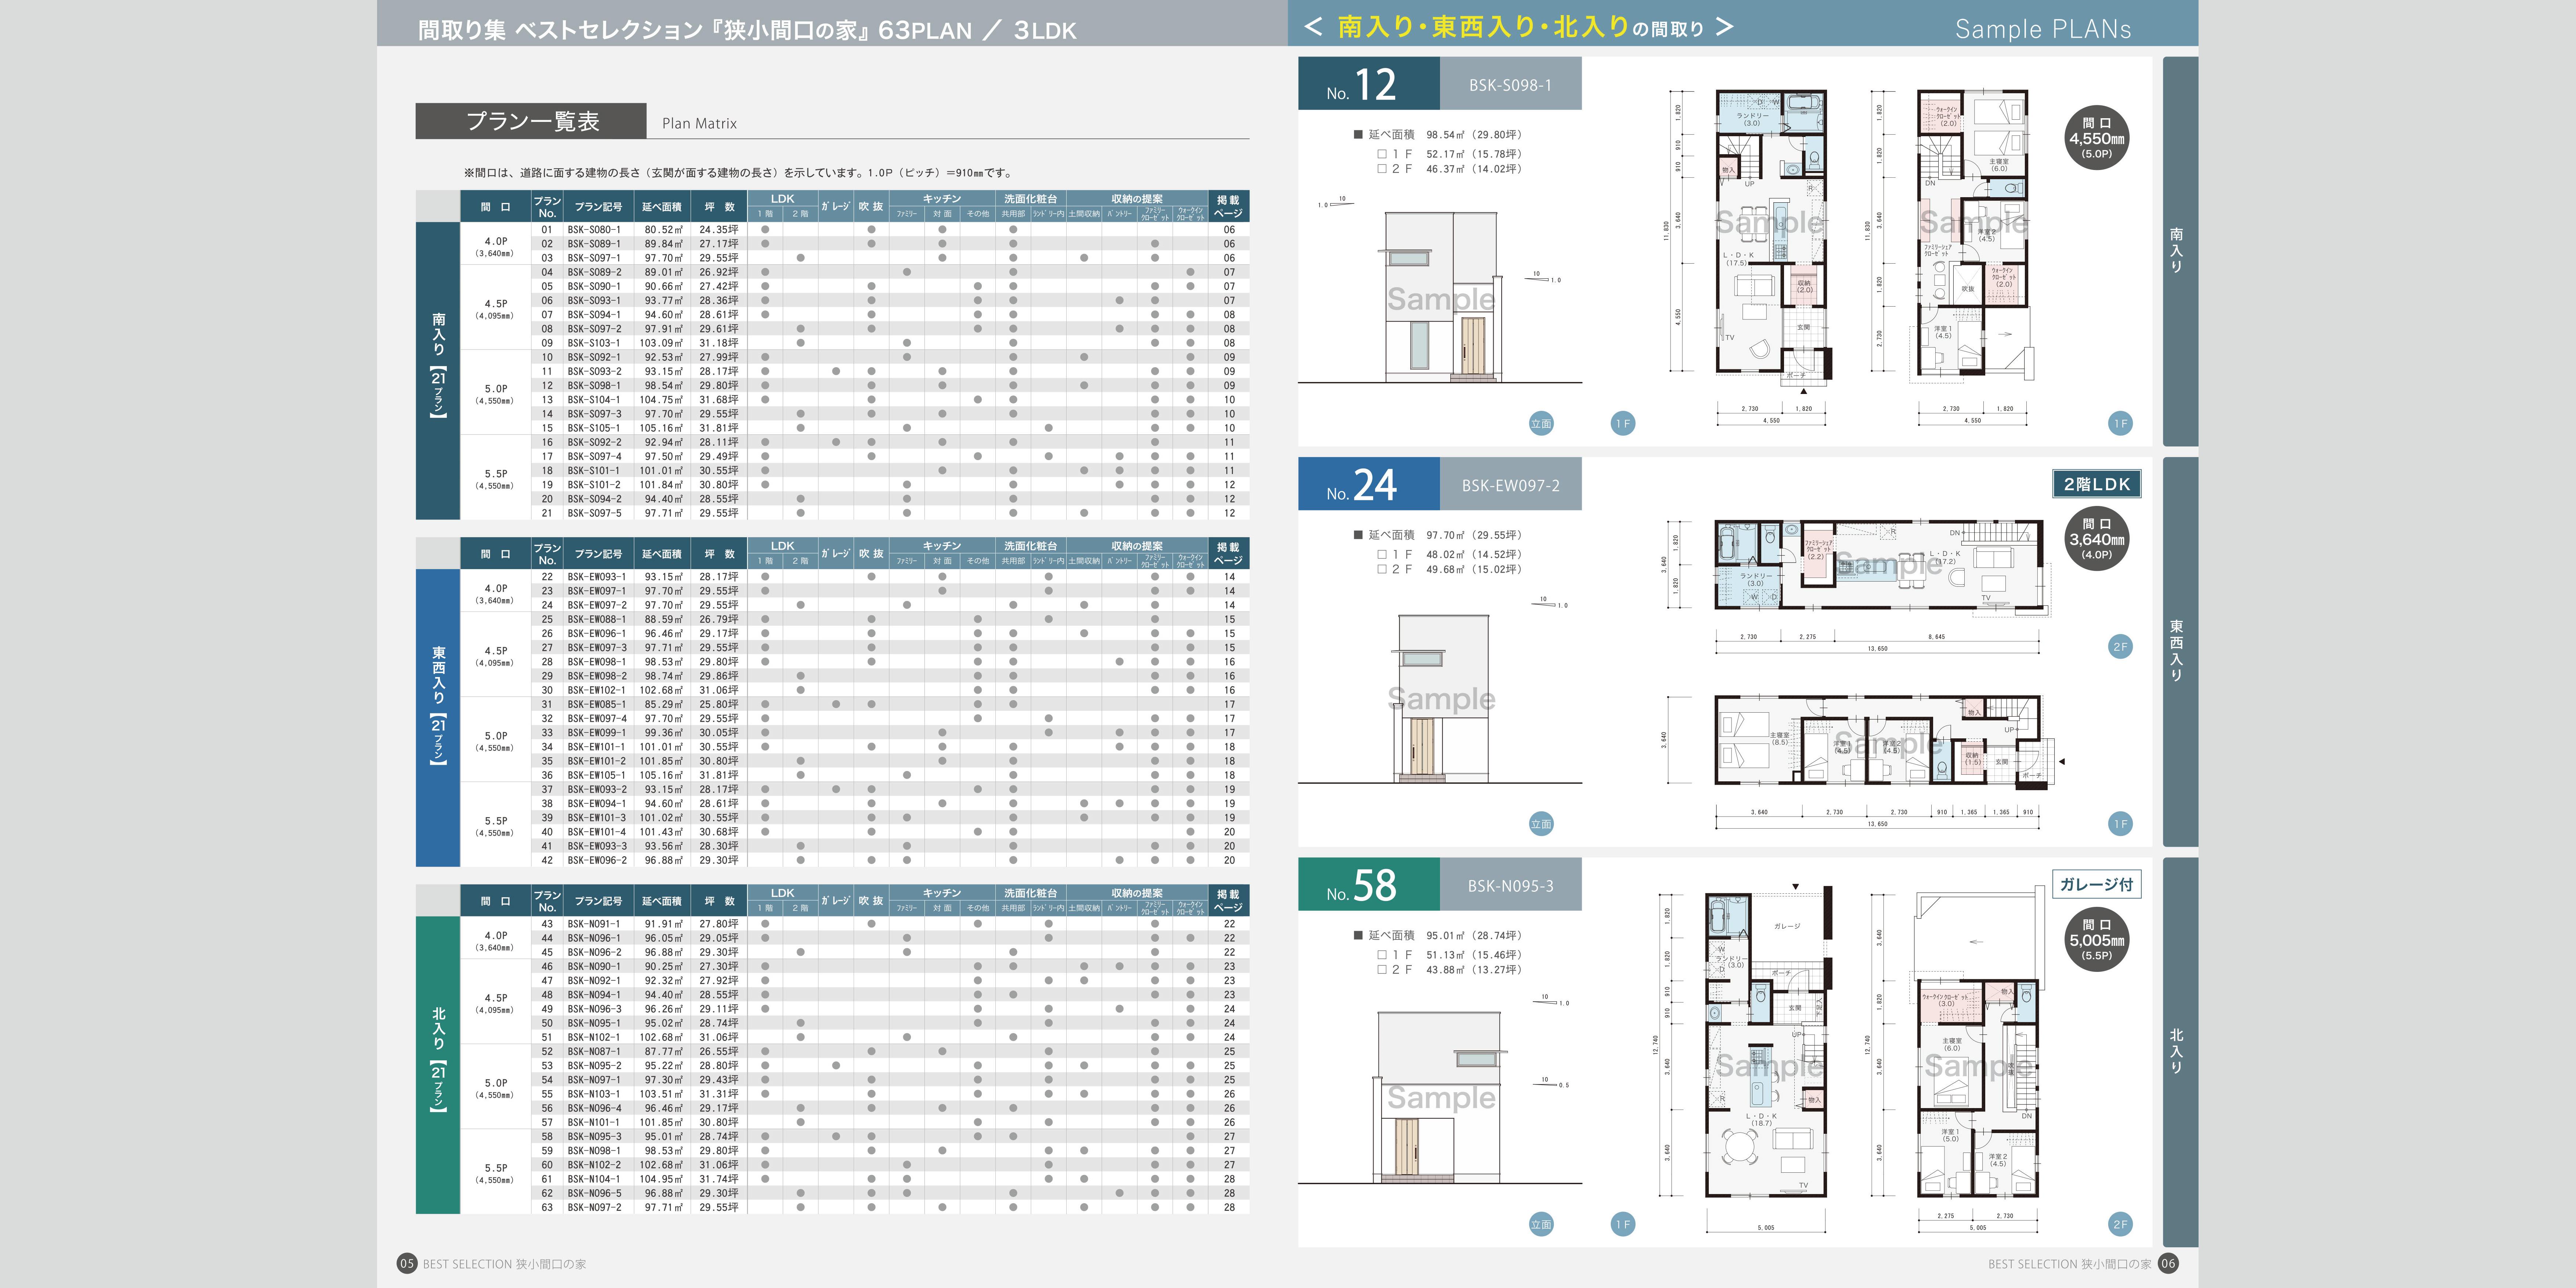Image resolution: width=2576 pixels, height=1288 pixels.
Task: Click plan code BSK-N103-1 in the table
Action: pos(594,1094)
